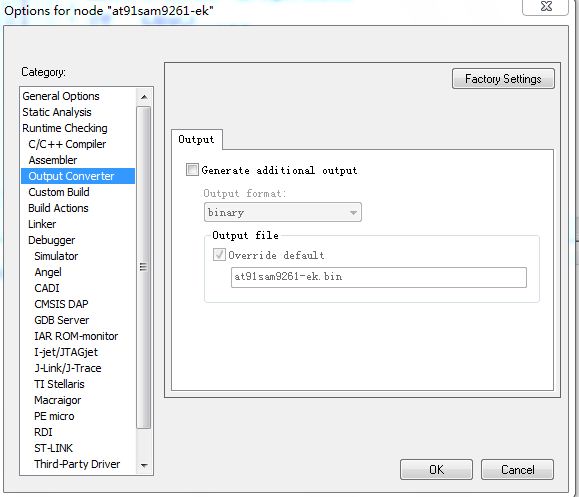
Task: Open the Output format binary dropdown
Action: click(282, 212)
